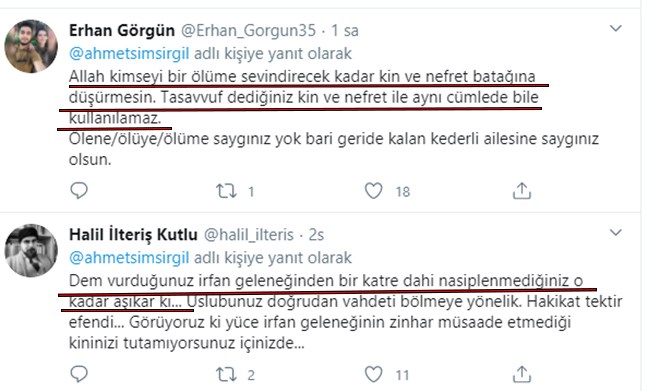Reply to Erhan Görgün's tweet
The image size is (660, 391).
pos(79,191)
